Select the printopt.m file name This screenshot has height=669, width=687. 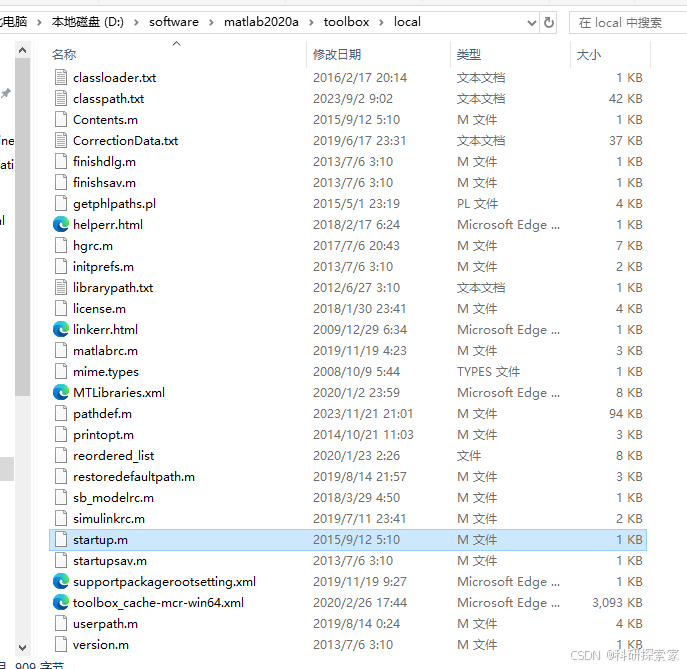click(103, 435)
